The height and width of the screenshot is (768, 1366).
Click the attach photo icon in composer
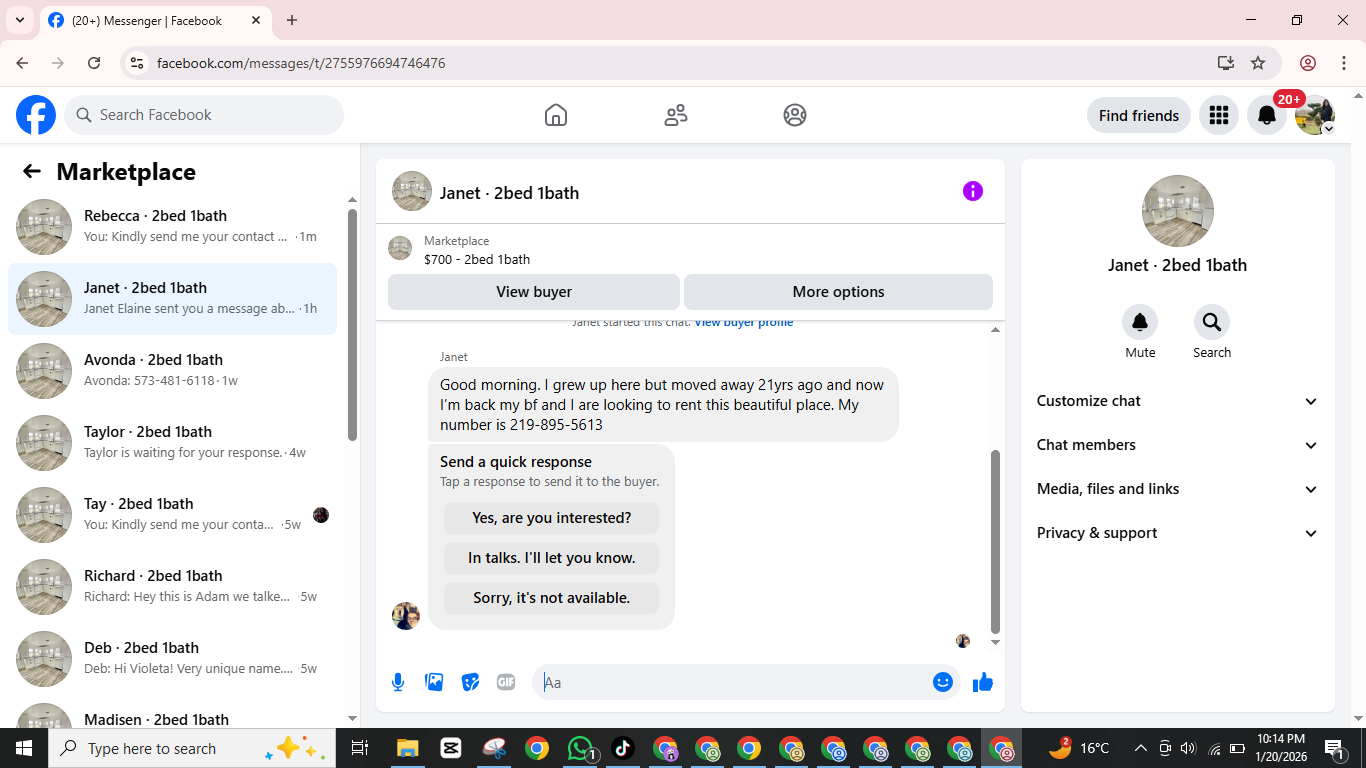[x=434, y=682]
